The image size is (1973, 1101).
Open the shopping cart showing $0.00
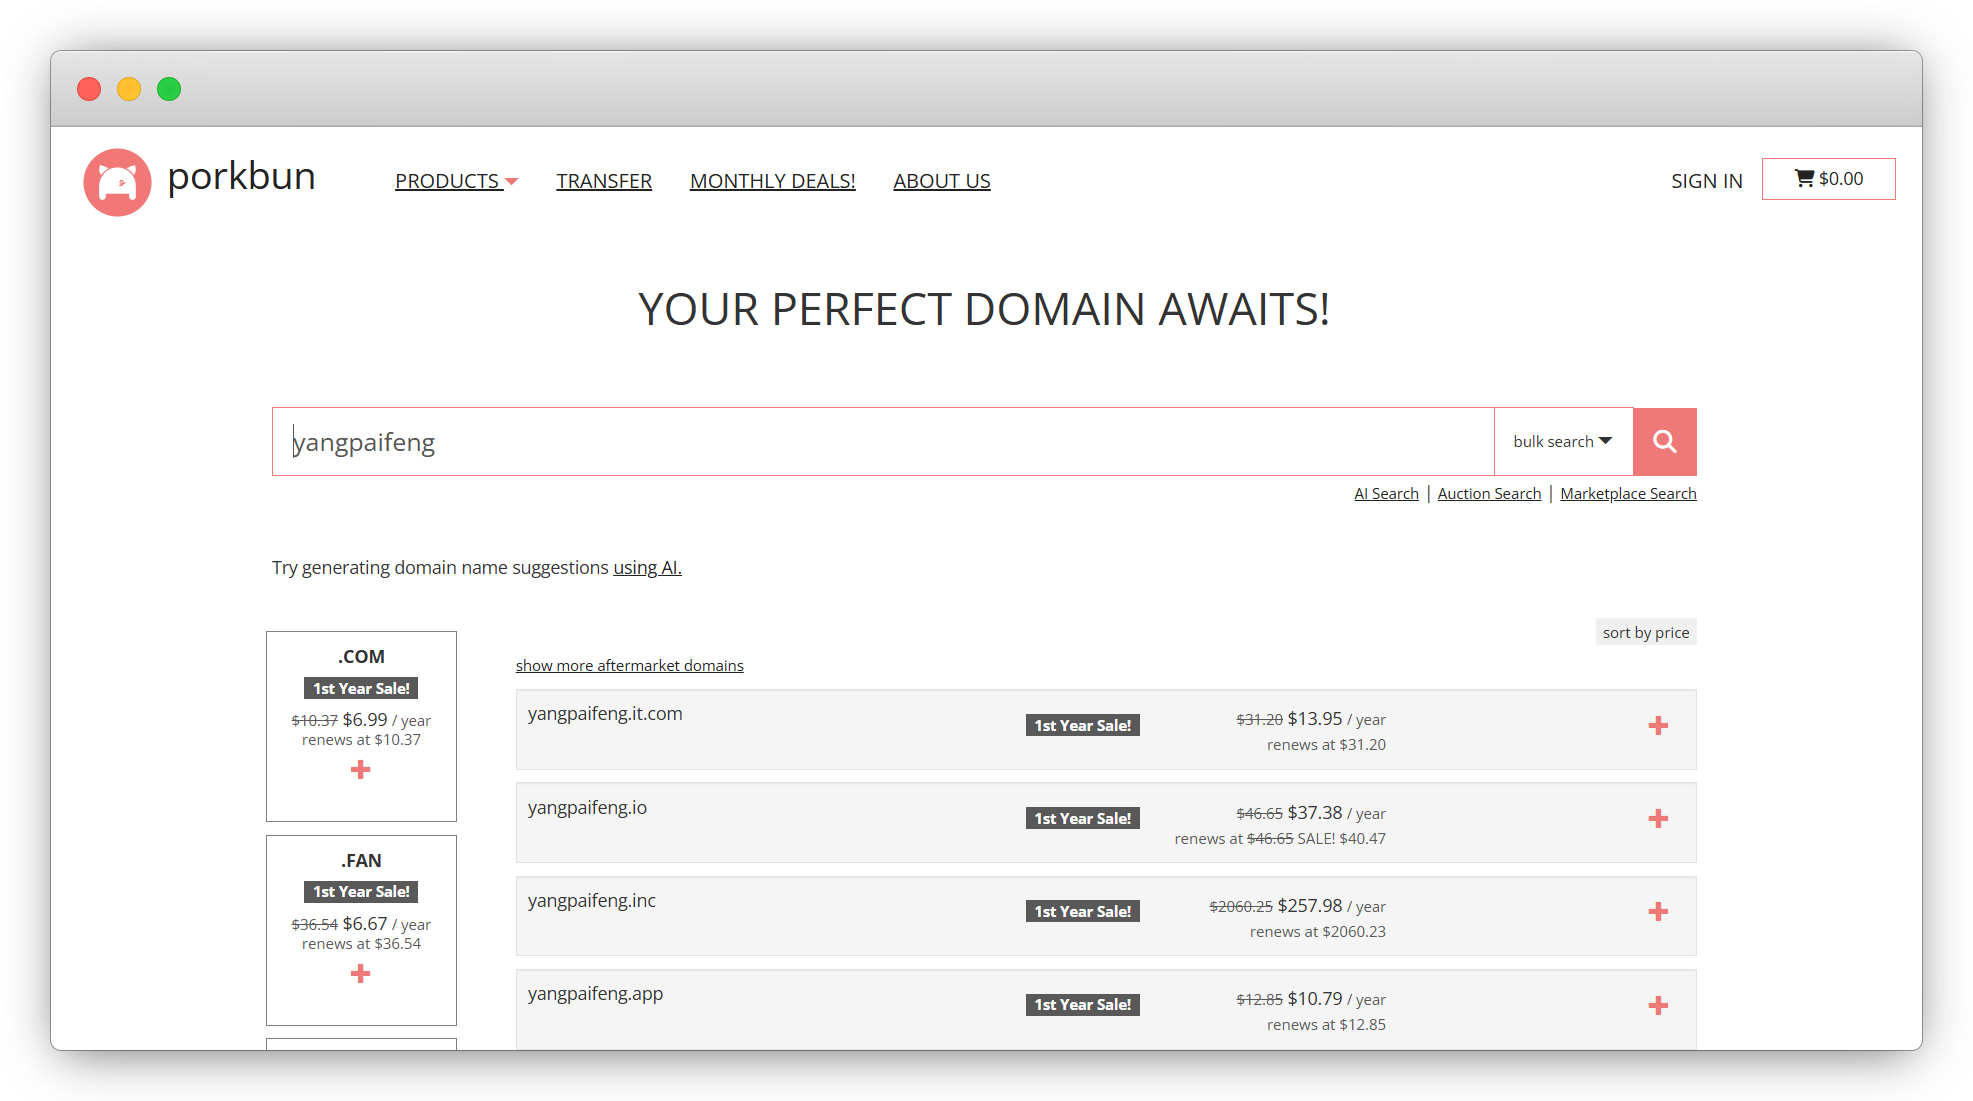(1828, 179)
